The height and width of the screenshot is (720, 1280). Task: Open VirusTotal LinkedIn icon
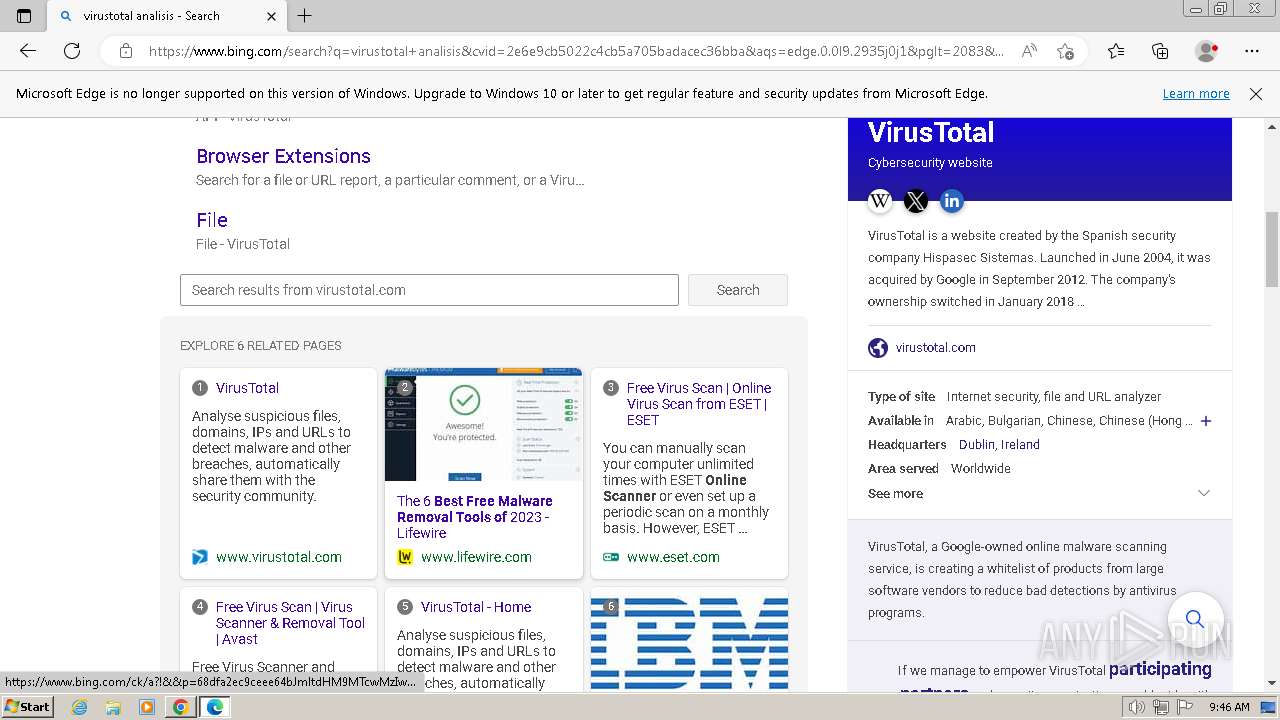952,201
